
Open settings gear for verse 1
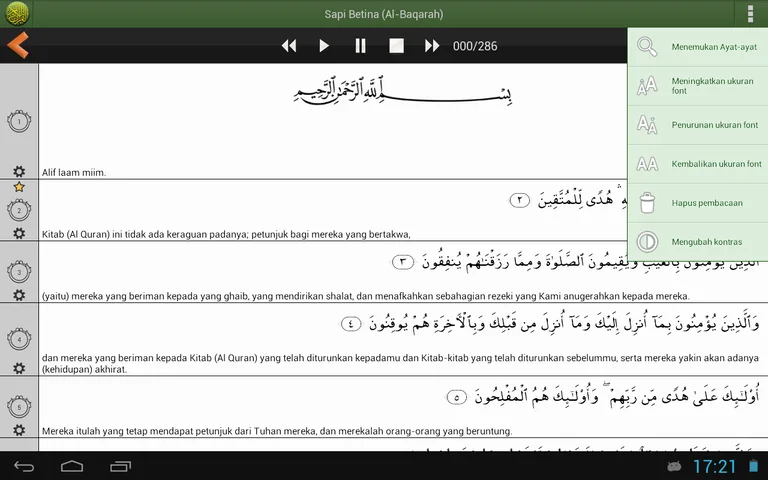[x=19, y=171]
